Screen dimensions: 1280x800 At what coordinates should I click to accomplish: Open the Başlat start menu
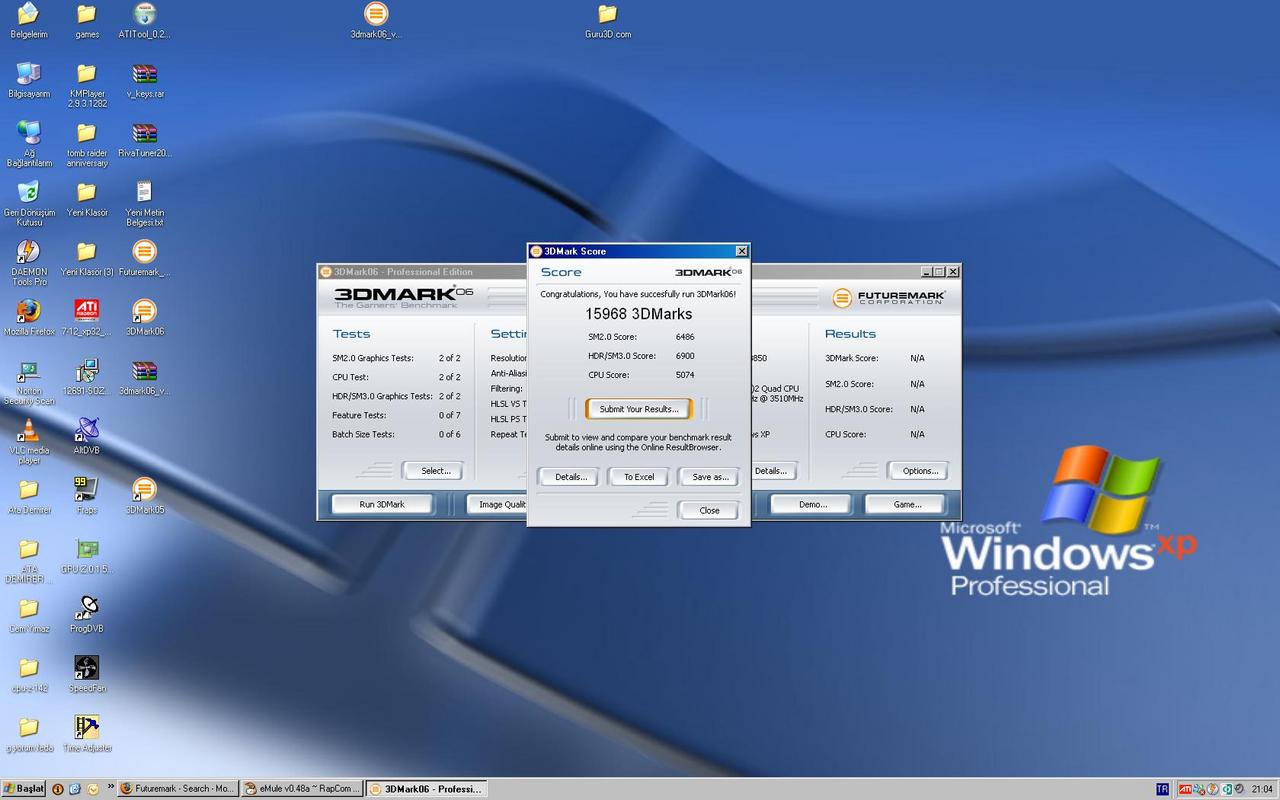tap(24, 789)
